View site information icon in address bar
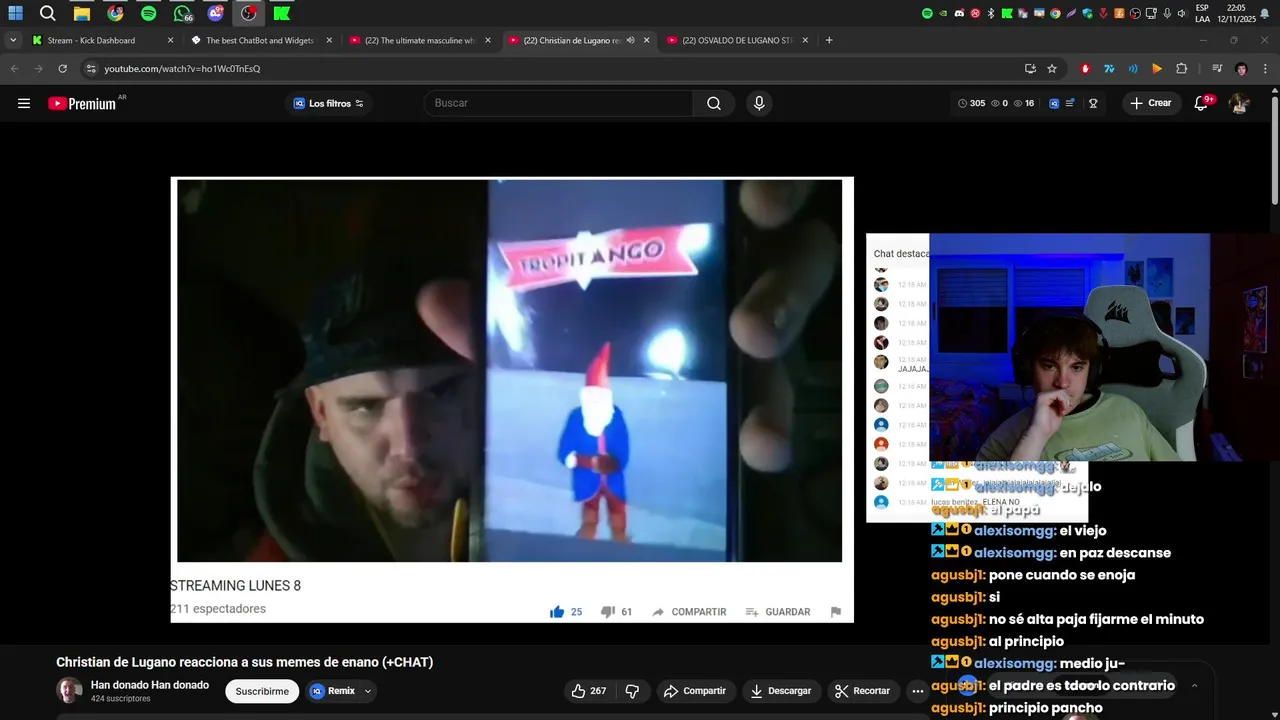The image size is (1280, 720). click(91, 69)
